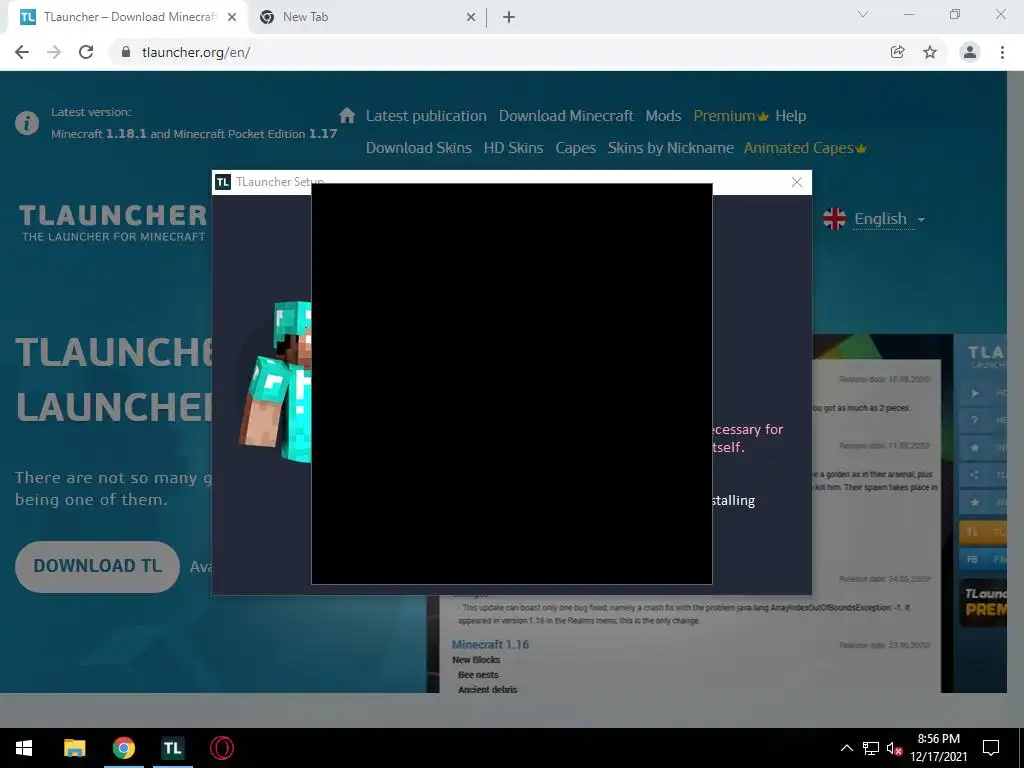Open Chrome three-dot menu
This screenshot has height=768, width=1024.
1002,52
